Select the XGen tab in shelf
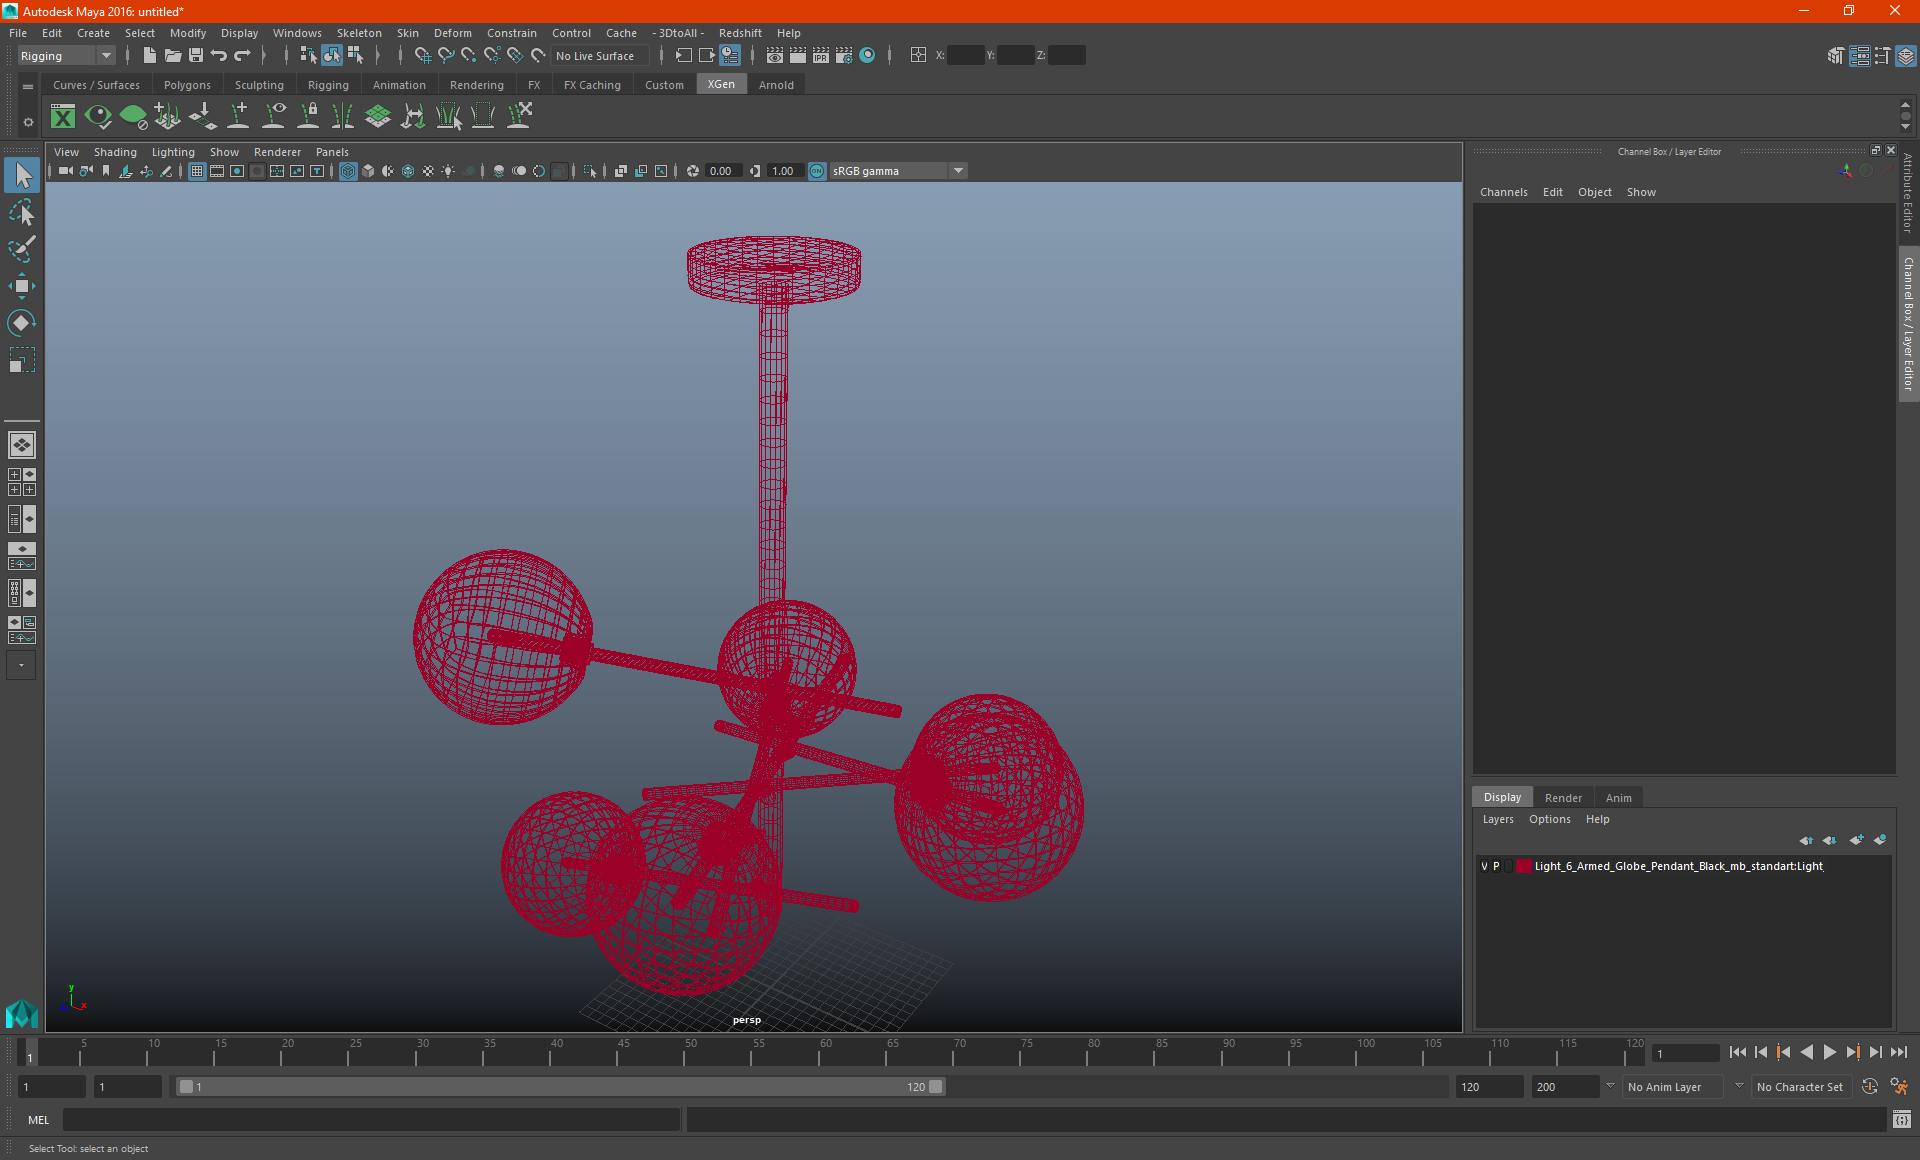 [719, 85]
